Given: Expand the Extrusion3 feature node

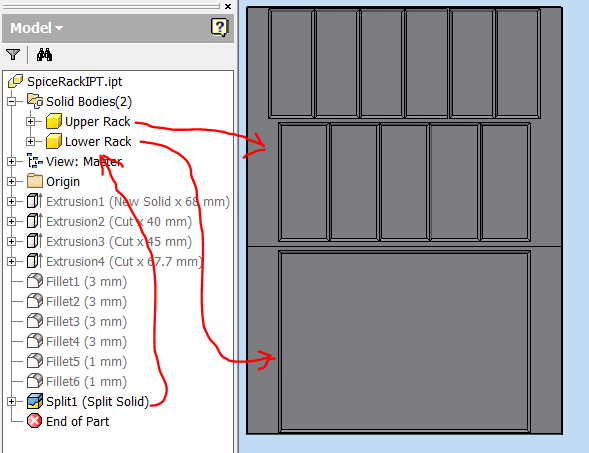Looking at the screenshot, I should (12, 241).
